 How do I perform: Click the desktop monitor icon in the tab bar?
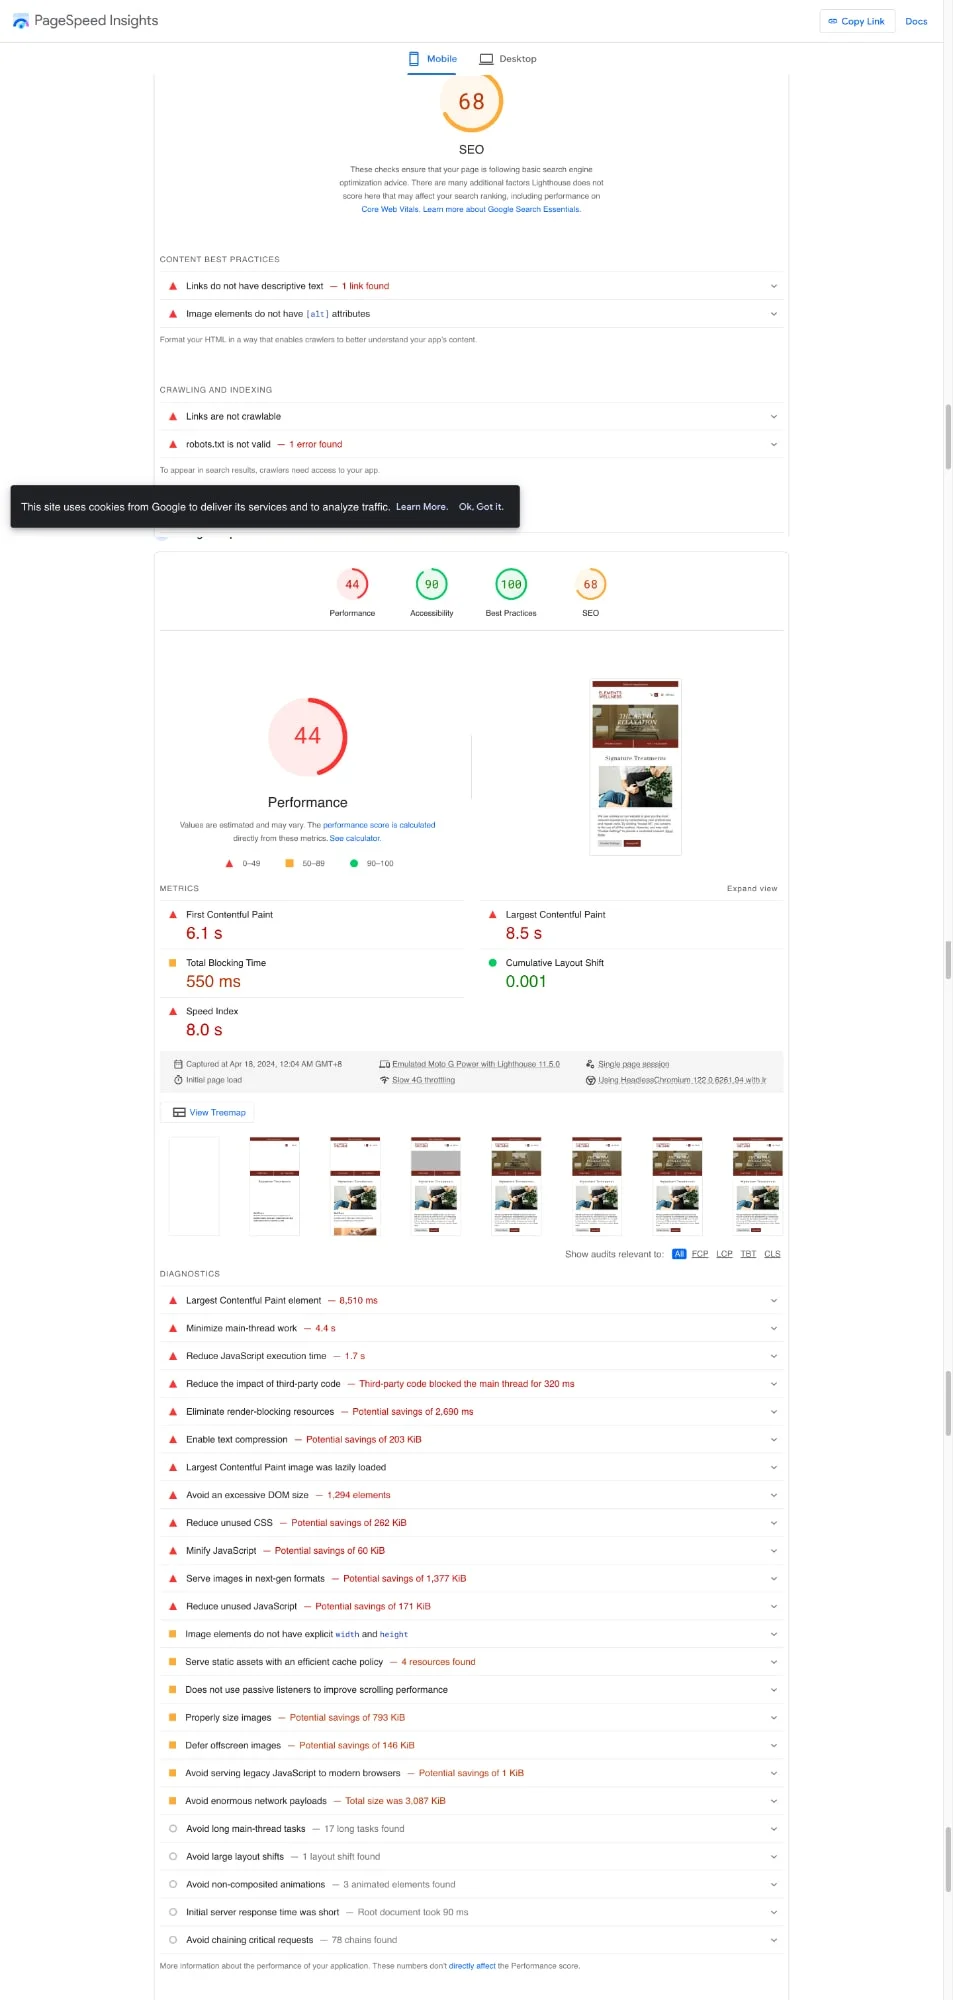(486, 59)
